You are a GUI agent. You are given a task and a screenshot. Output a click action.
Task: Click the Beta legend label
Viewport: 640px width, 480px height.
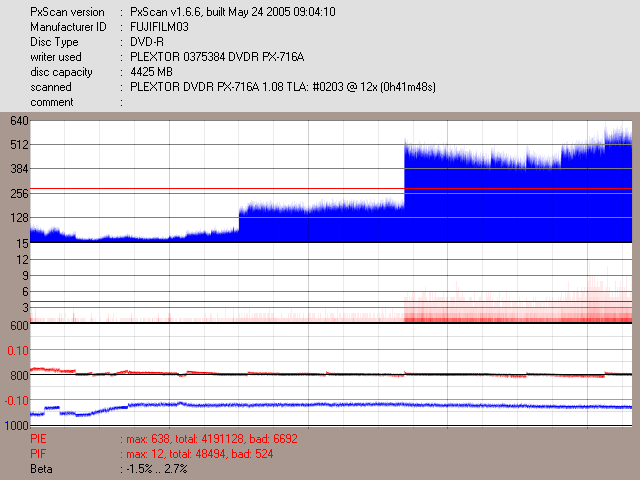pyautogui.click(x=41, y=469)
